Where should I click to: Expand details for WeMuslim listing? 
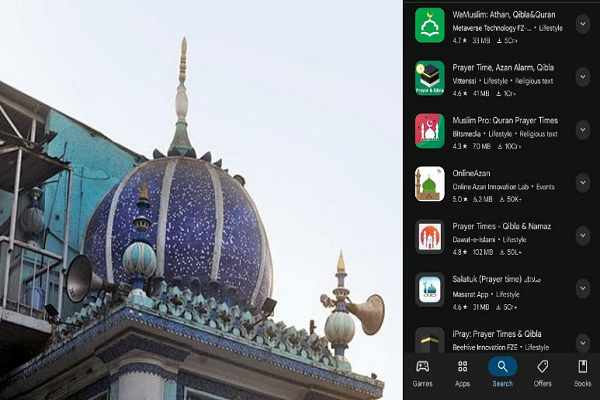click(x=583, y=24)
